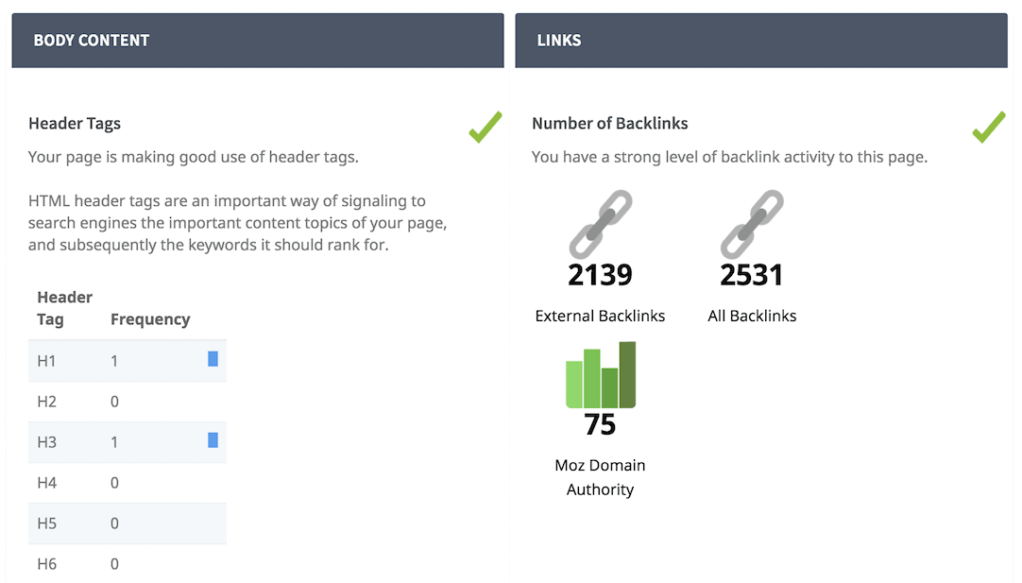
Task: Click the 75 domain authority score
Action: (x=600, y=425)
